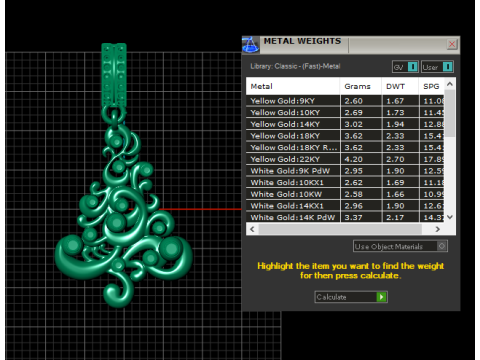Select the Yellow Gold:18KY R... row
This screenshot has width=480, height=360.
pyautogui.click(x=345, y=148)
